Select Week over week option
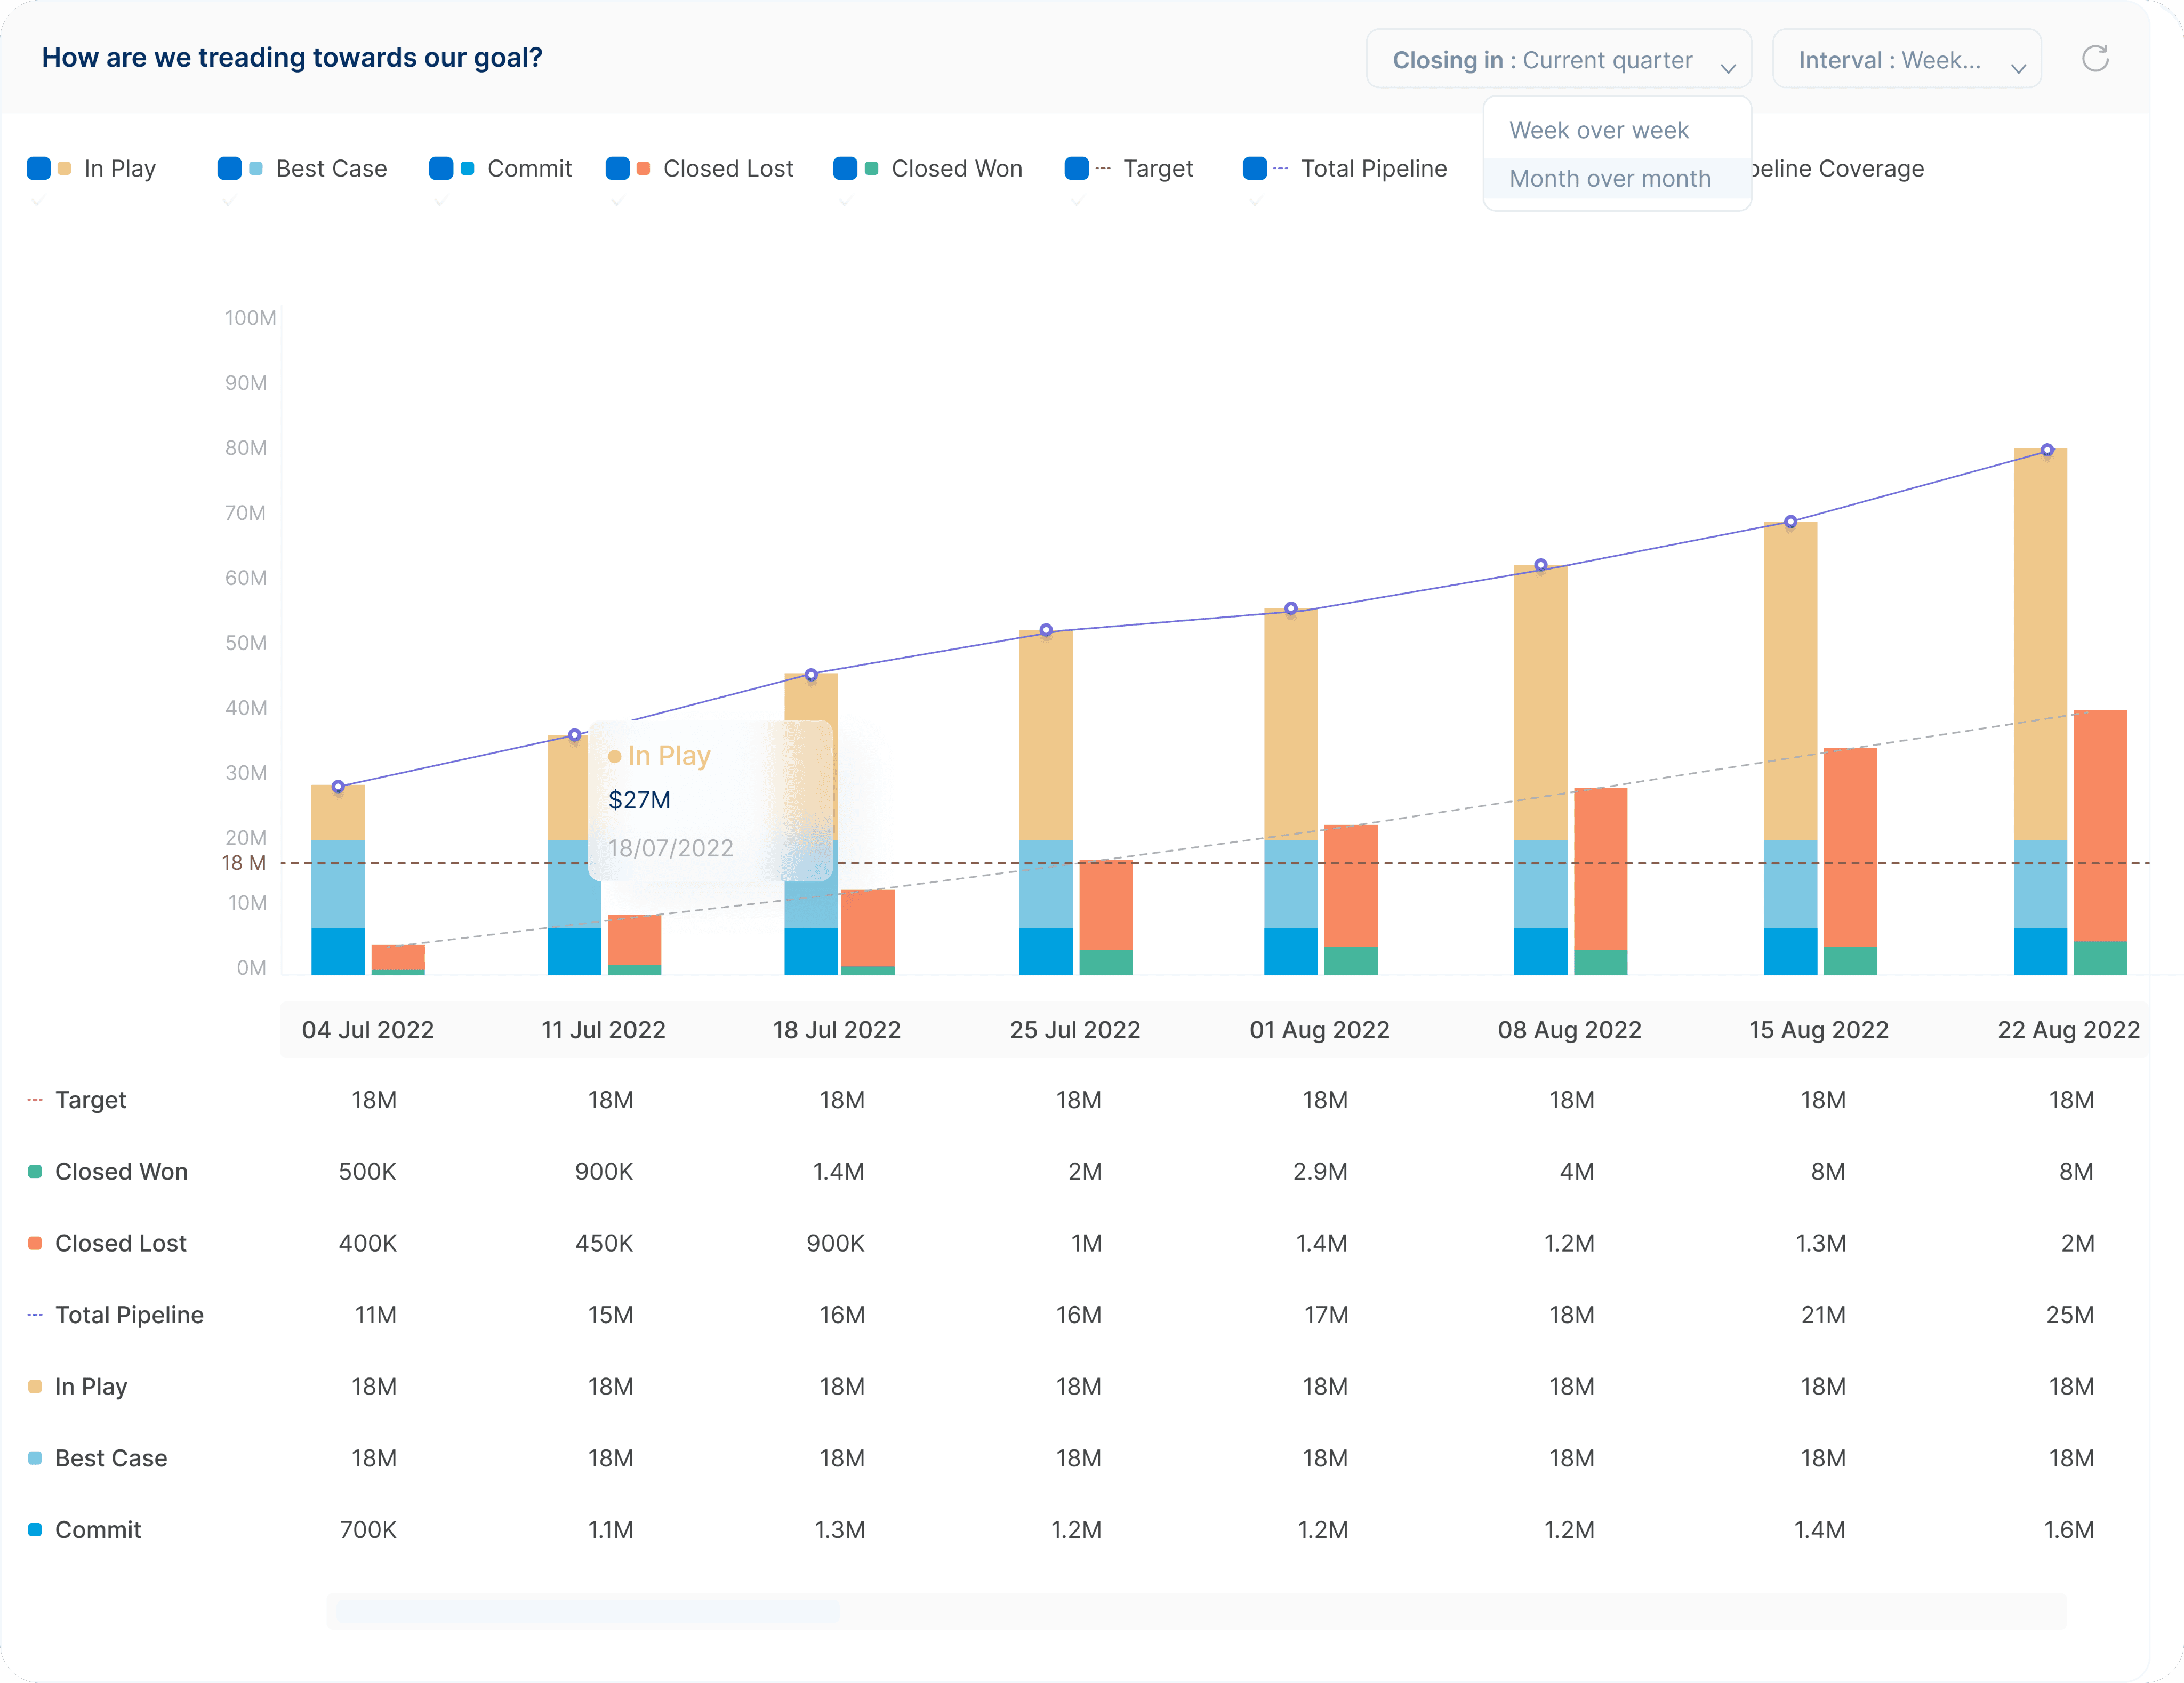 coord(1598,130)
